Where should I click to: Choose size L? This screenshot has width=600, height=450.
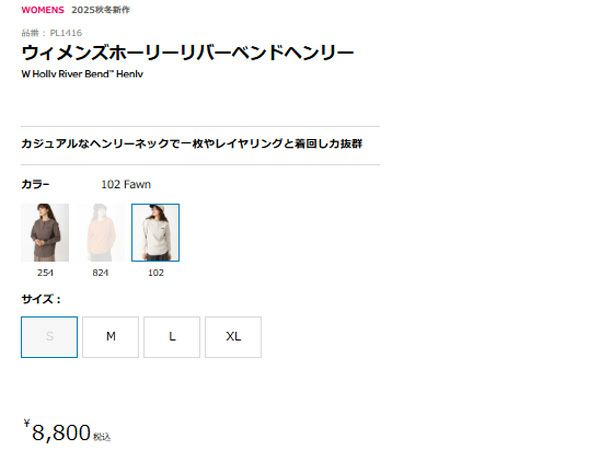(172, 337)
